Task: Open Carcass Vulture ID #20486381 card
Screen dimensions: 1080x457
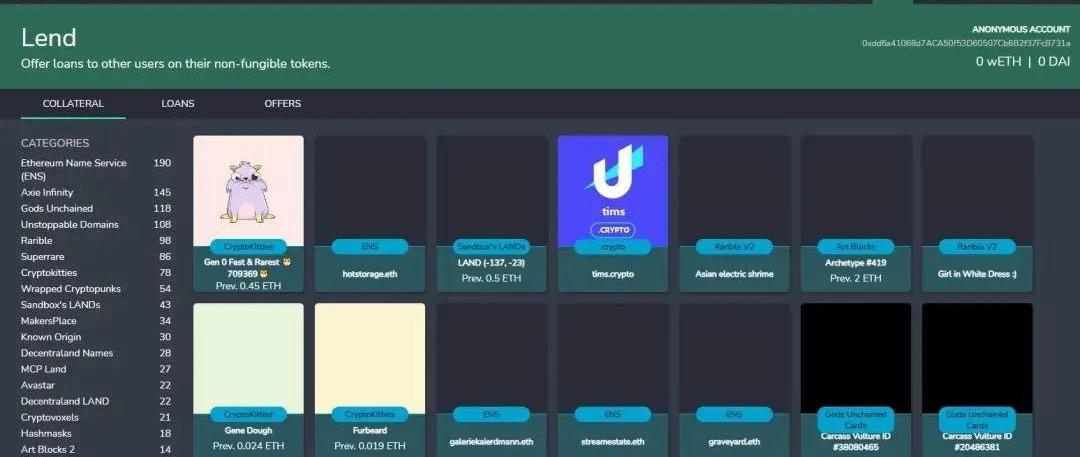Action: click(977, 380)
